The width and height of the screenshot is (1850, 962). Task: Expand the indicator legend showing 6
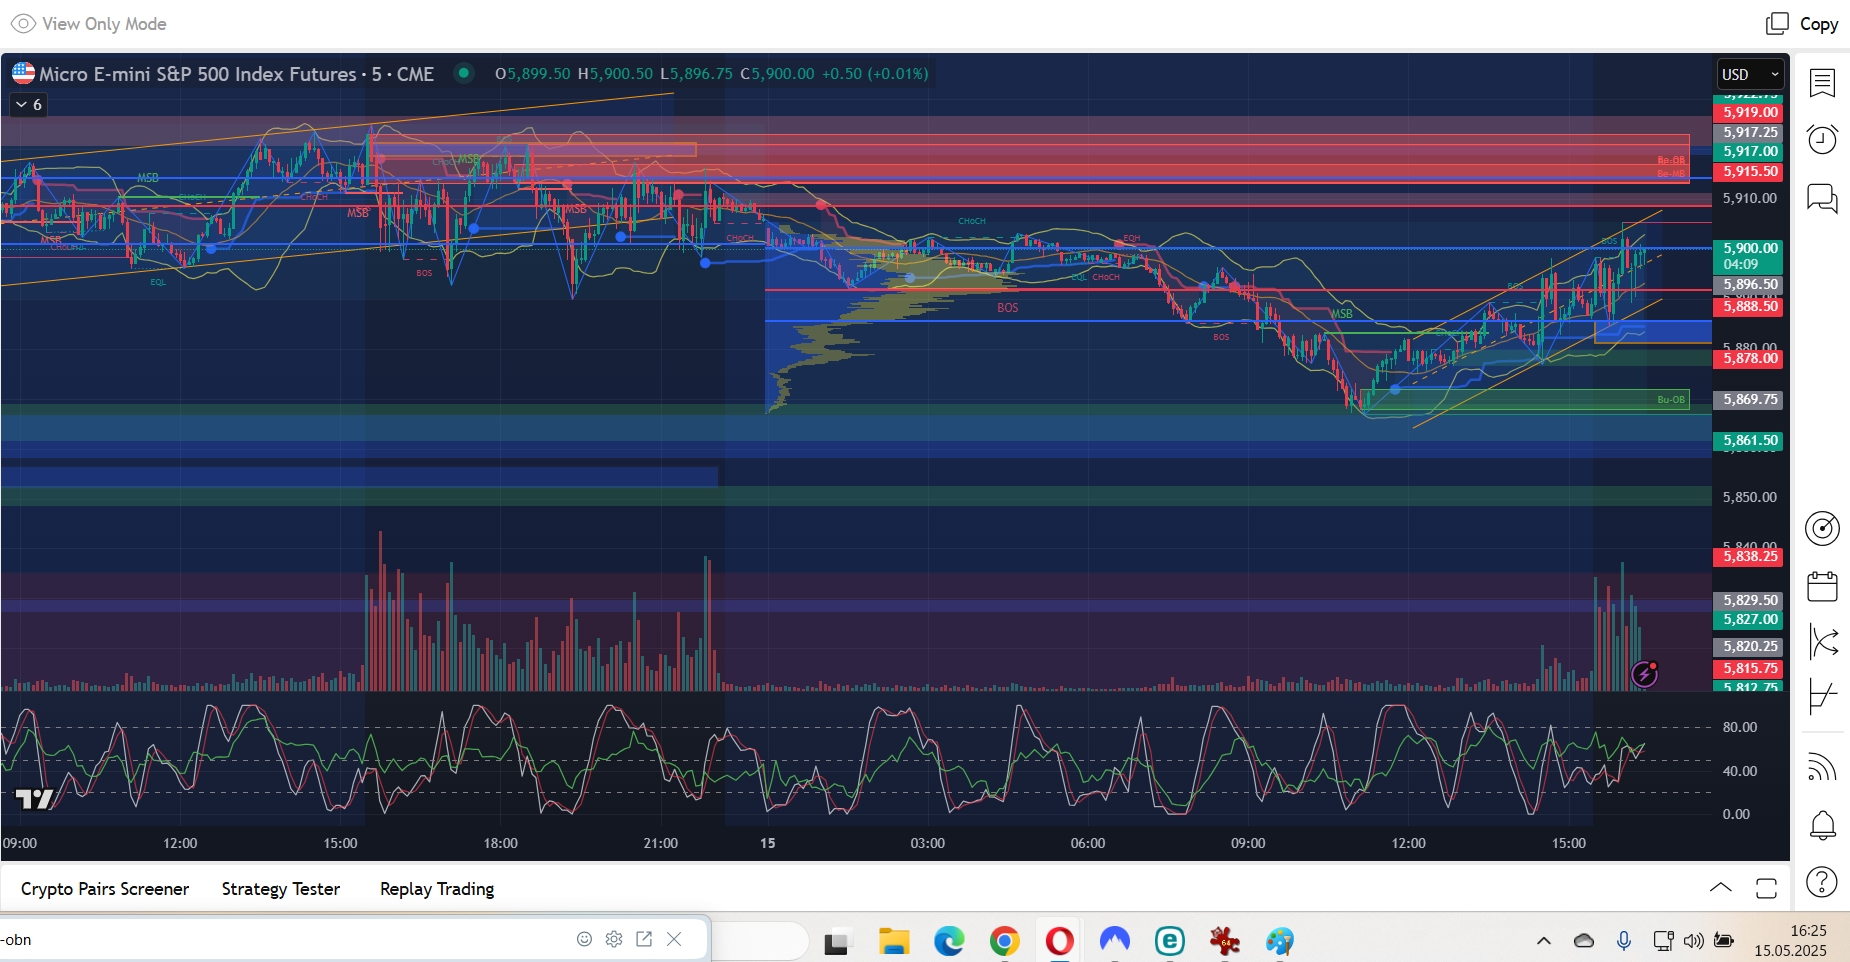coord(28,104)
